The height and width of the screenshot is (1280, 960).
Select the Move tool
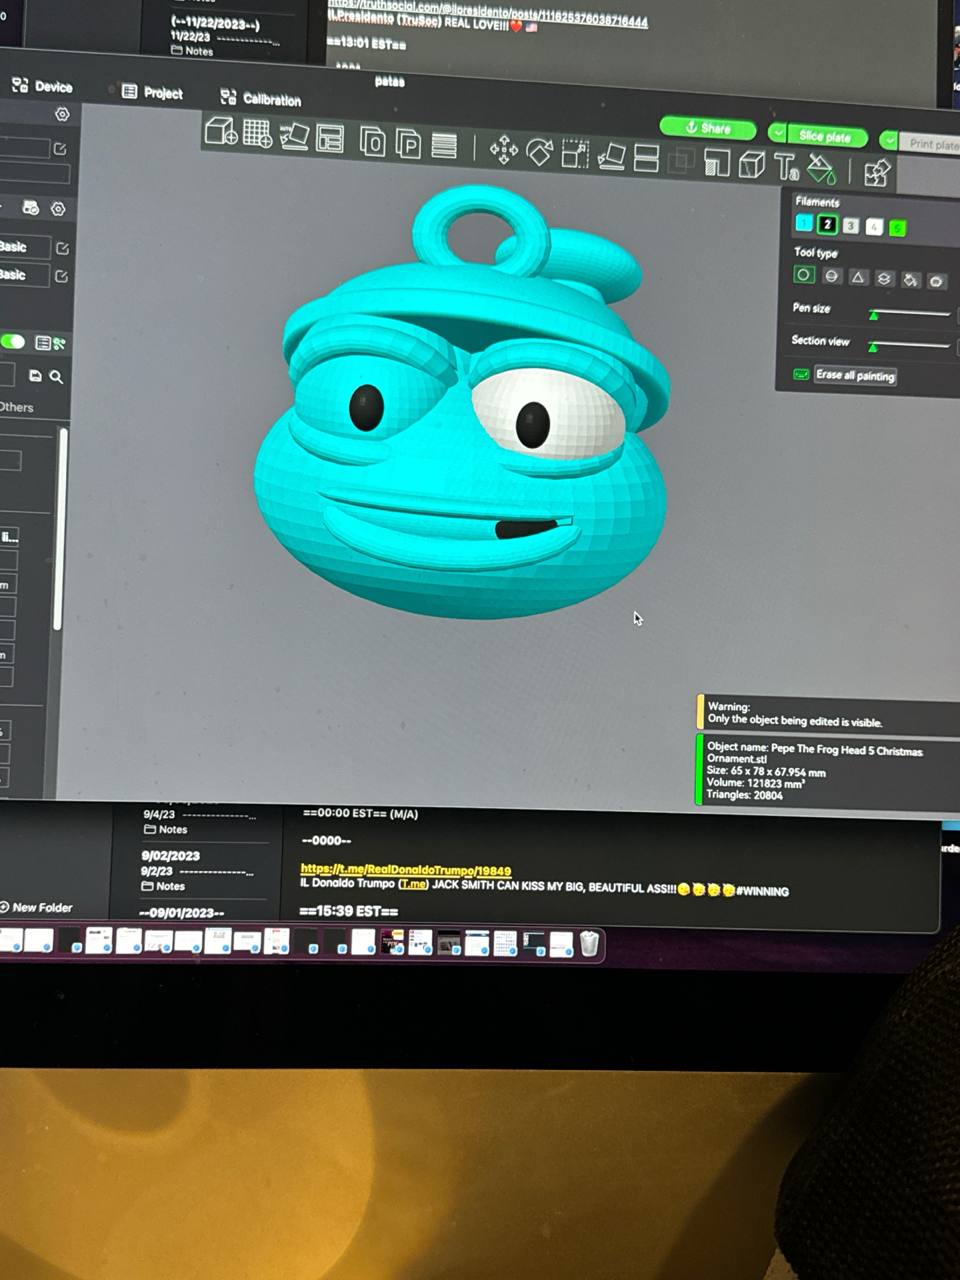point(504,151)
